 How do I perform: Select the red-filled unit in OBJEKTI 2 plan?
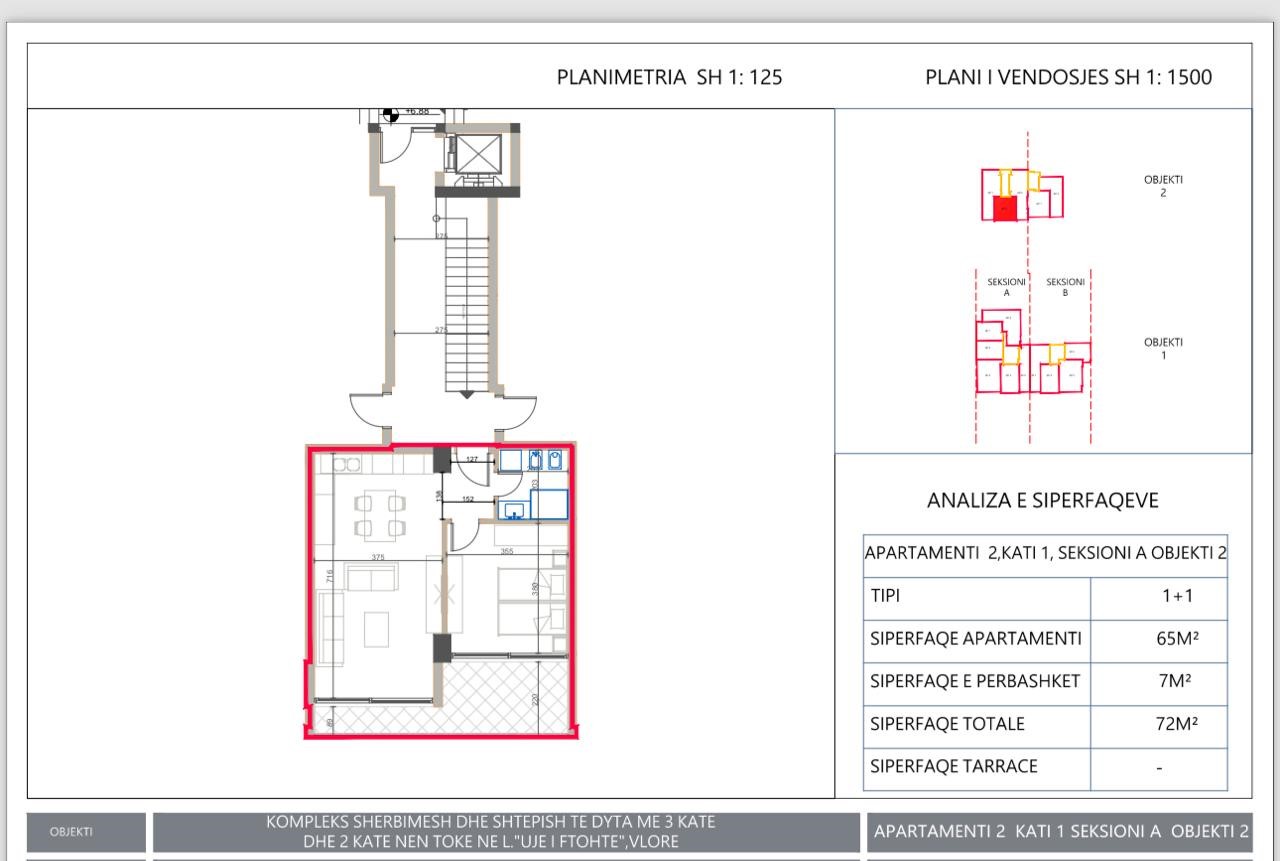coord(1003,210)
